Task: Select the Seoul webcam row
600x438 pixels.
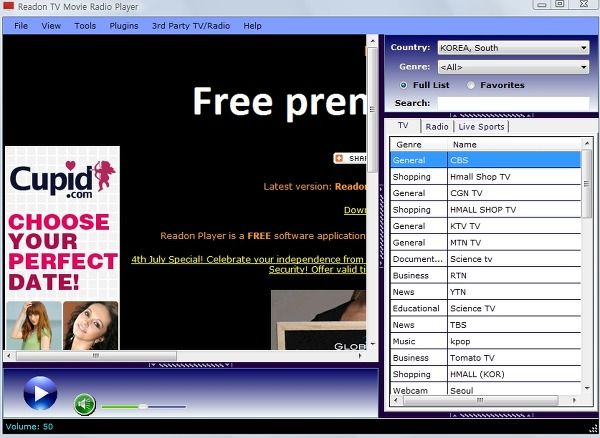Action: [486, 390]
